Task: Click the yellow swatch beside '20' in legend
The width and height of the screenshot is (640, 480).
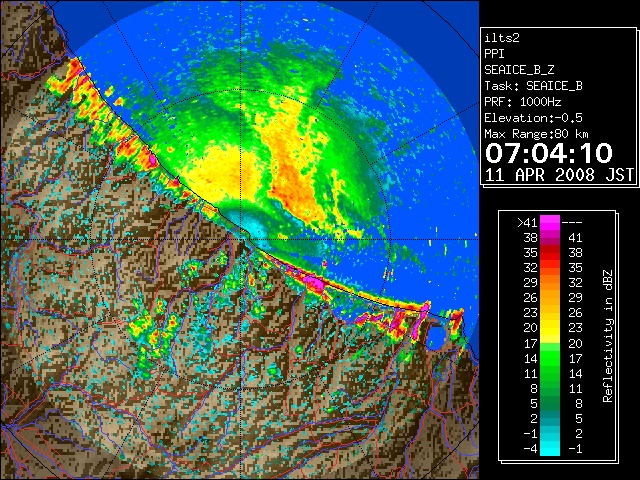Action: tap(549, 328)
